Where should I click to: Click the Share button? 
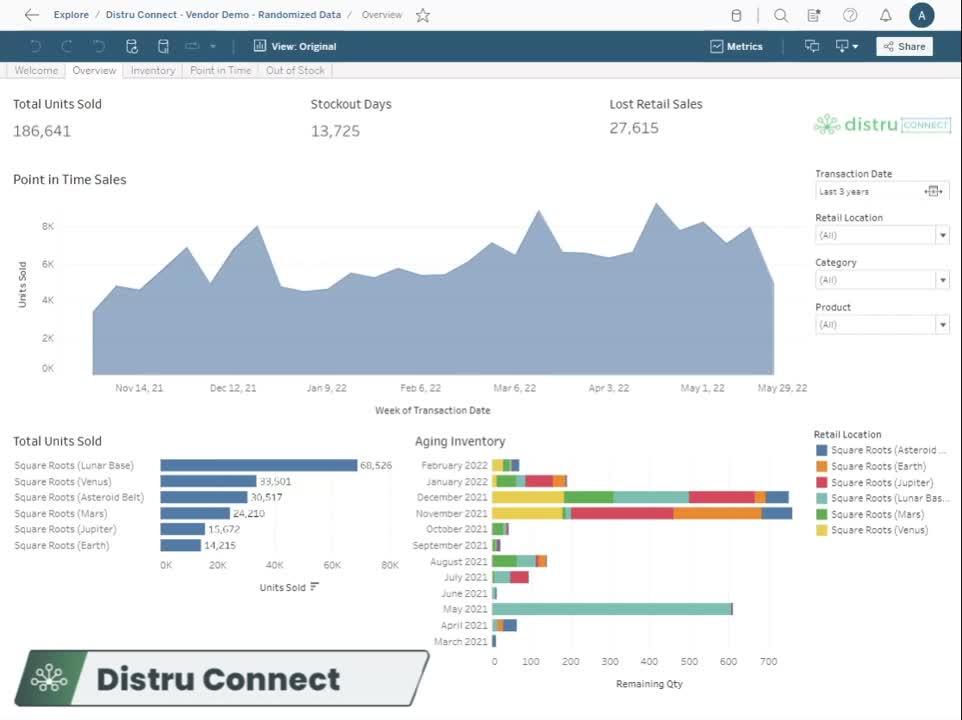[903, 46]
